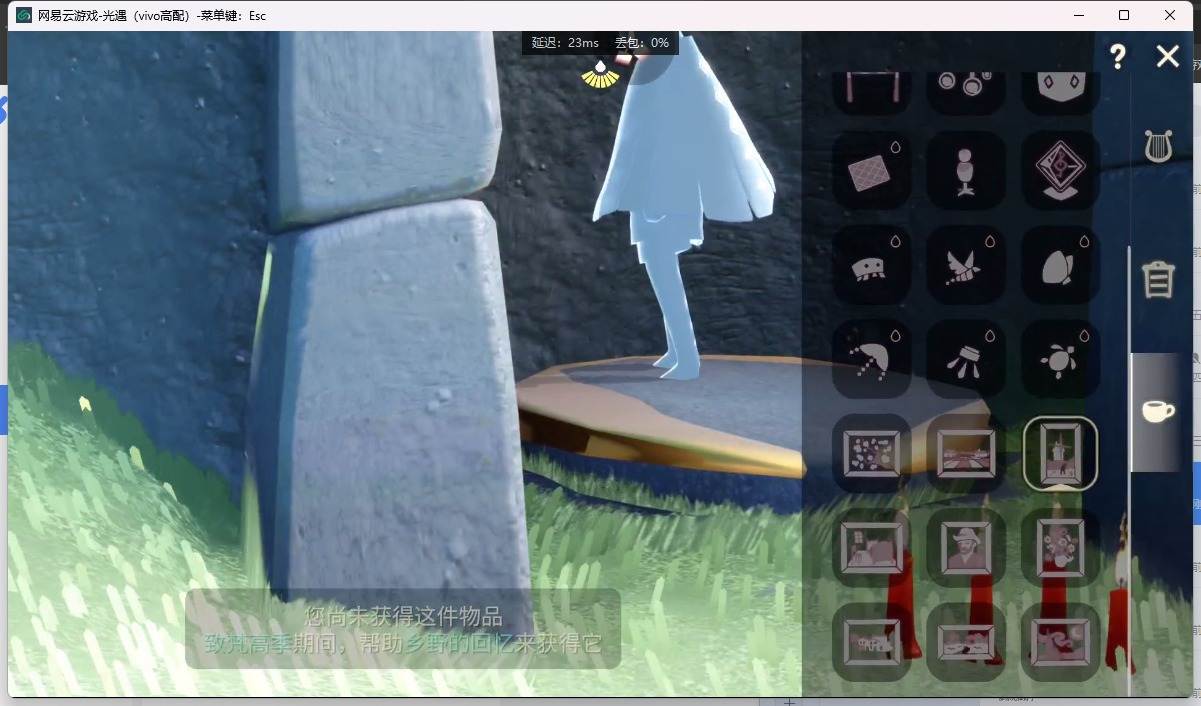Screen dimensions: 1201x706
Task: Open the help question mark icon
Action: click(x=1118, y=57)
